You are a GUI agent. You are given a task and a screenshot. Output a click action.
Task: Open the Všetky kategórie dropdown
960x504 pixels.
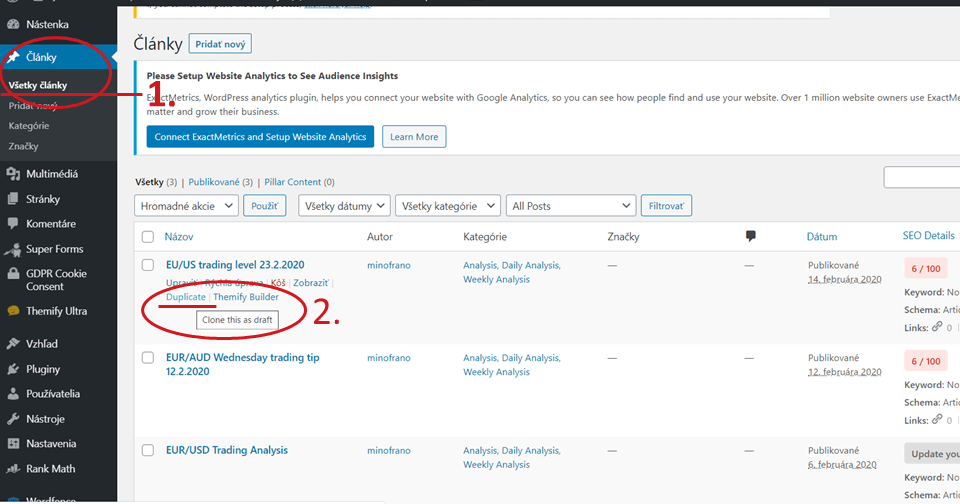click(x=447, y=206)
